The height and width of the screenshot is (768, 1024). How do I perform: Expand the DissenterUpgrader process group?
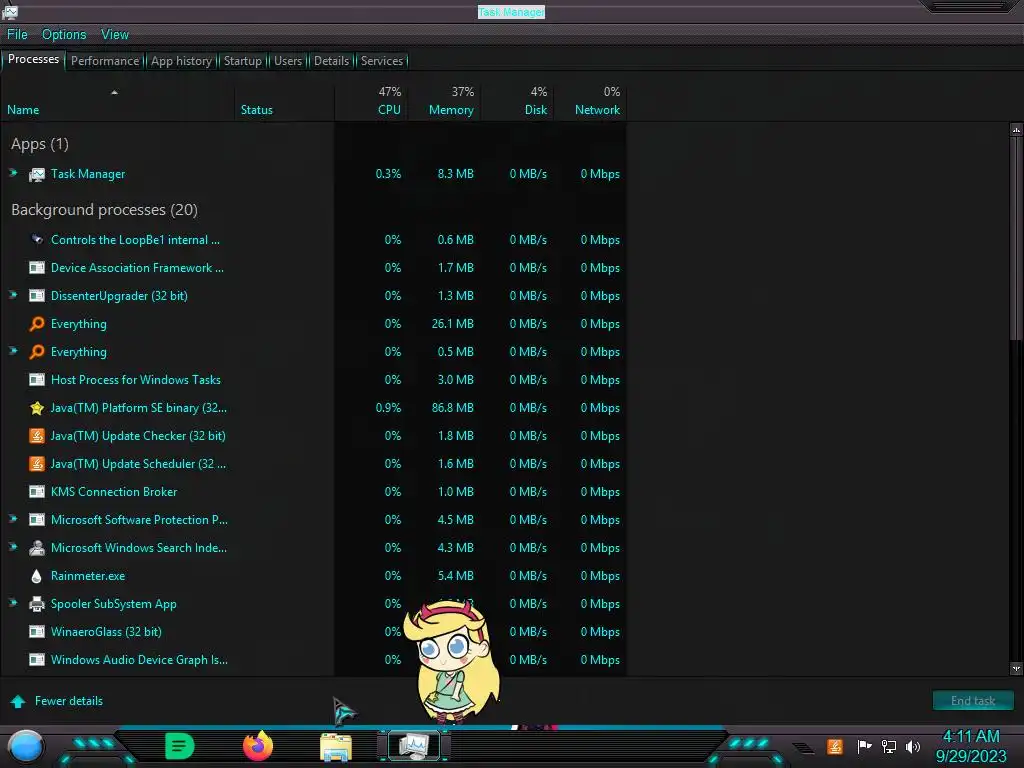[13, 295]
